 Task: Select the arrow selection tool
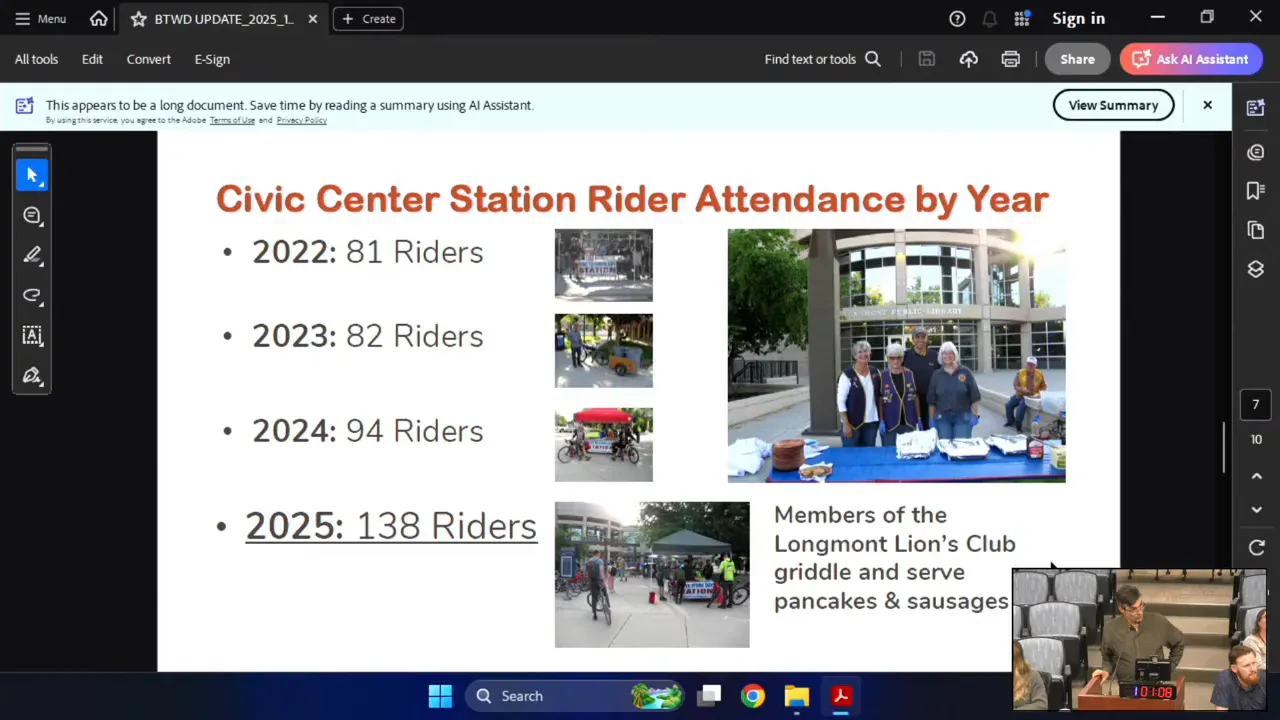tap(33, 175)
